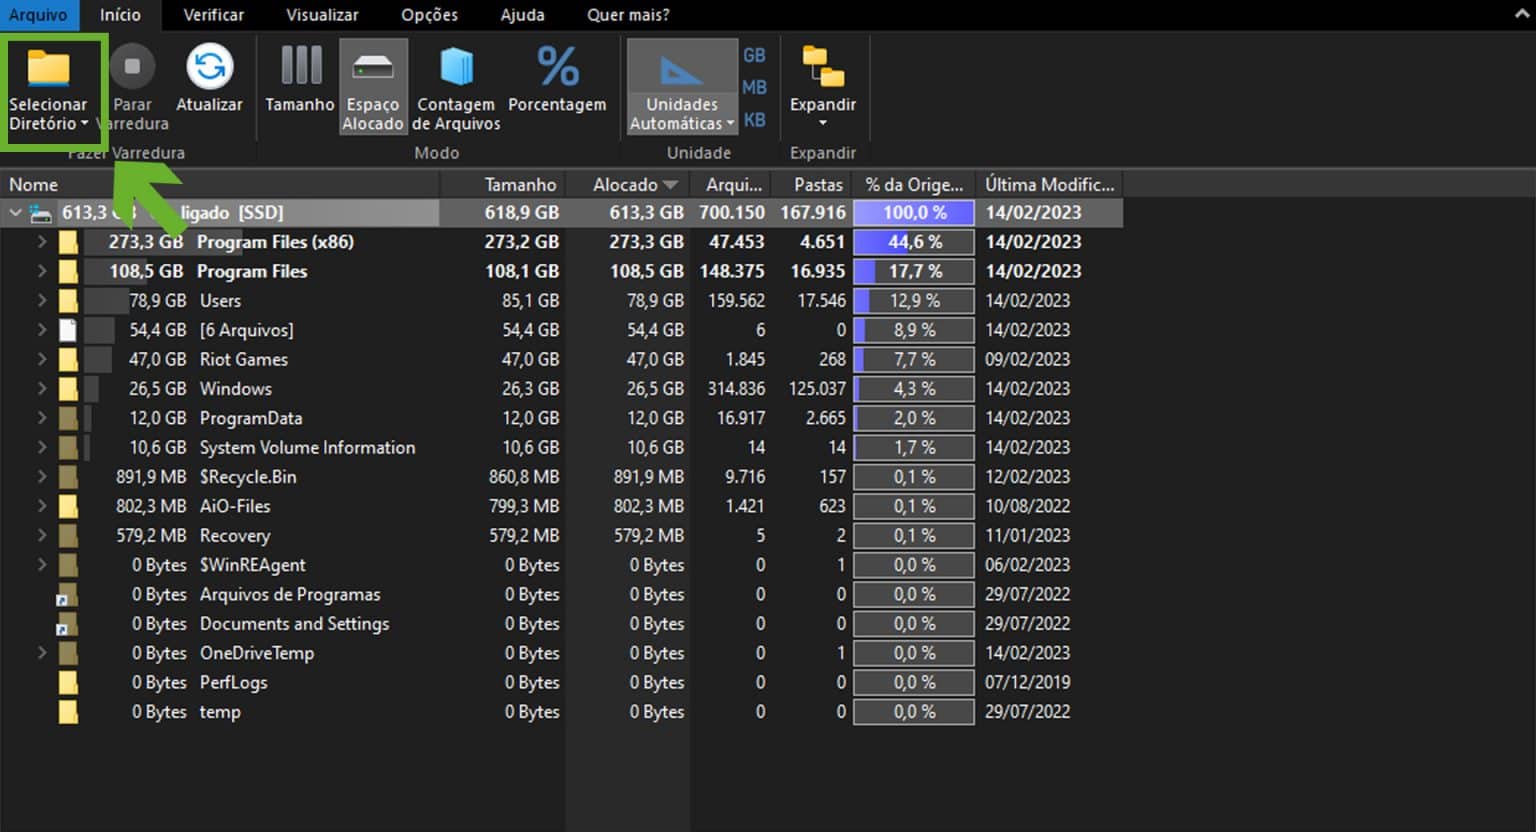Set the size unit to KB
The height and width of the screenshot is (832, 1536).
(754, 120)
